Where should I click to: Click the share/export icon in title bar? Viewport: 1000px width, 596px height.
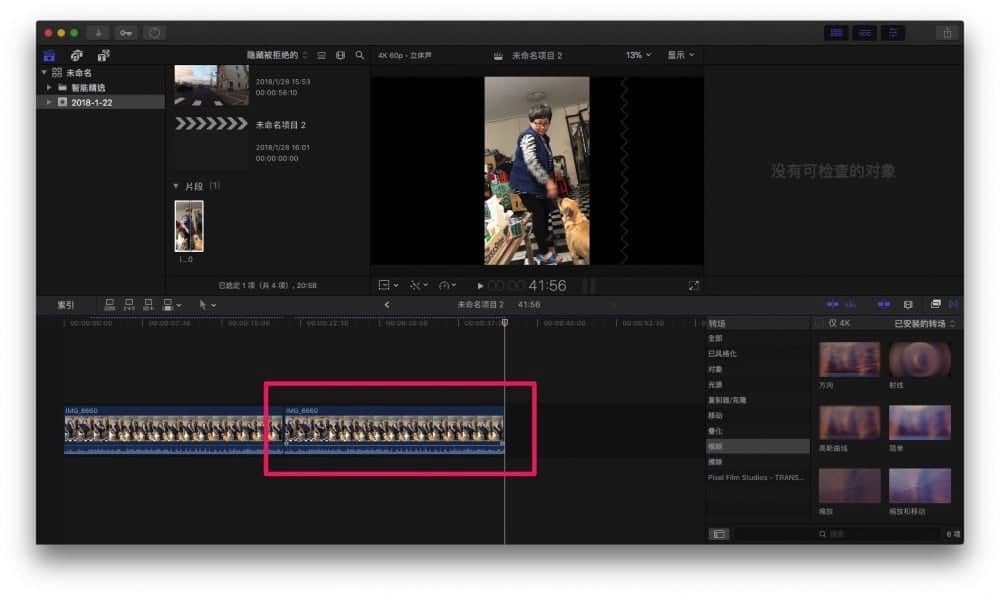(x=948, y=33)
